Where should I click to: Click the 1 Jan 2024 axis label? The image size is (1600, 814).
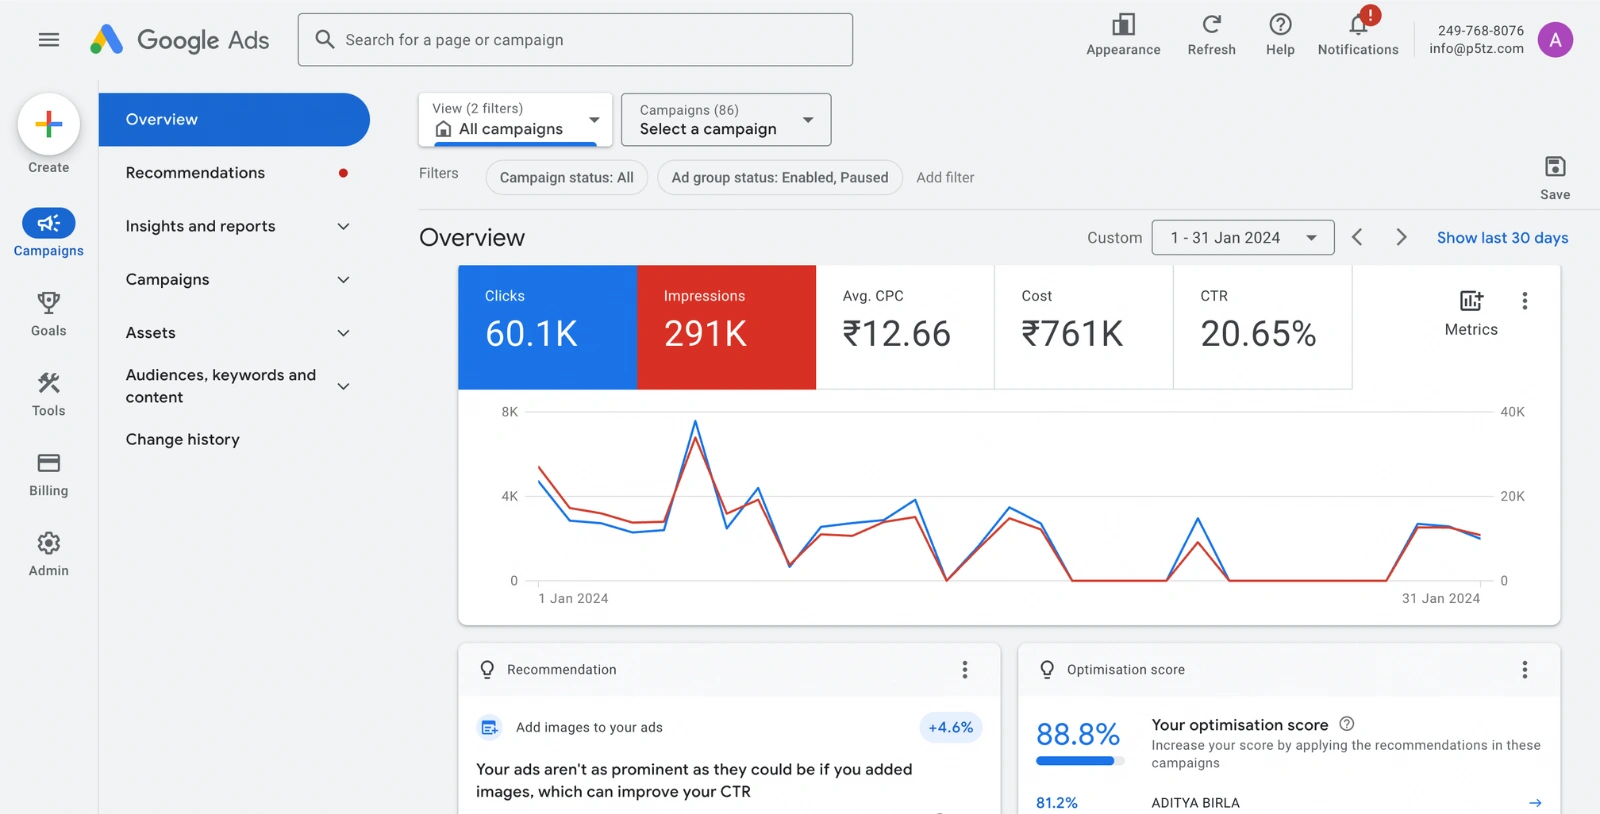(573, 599)
